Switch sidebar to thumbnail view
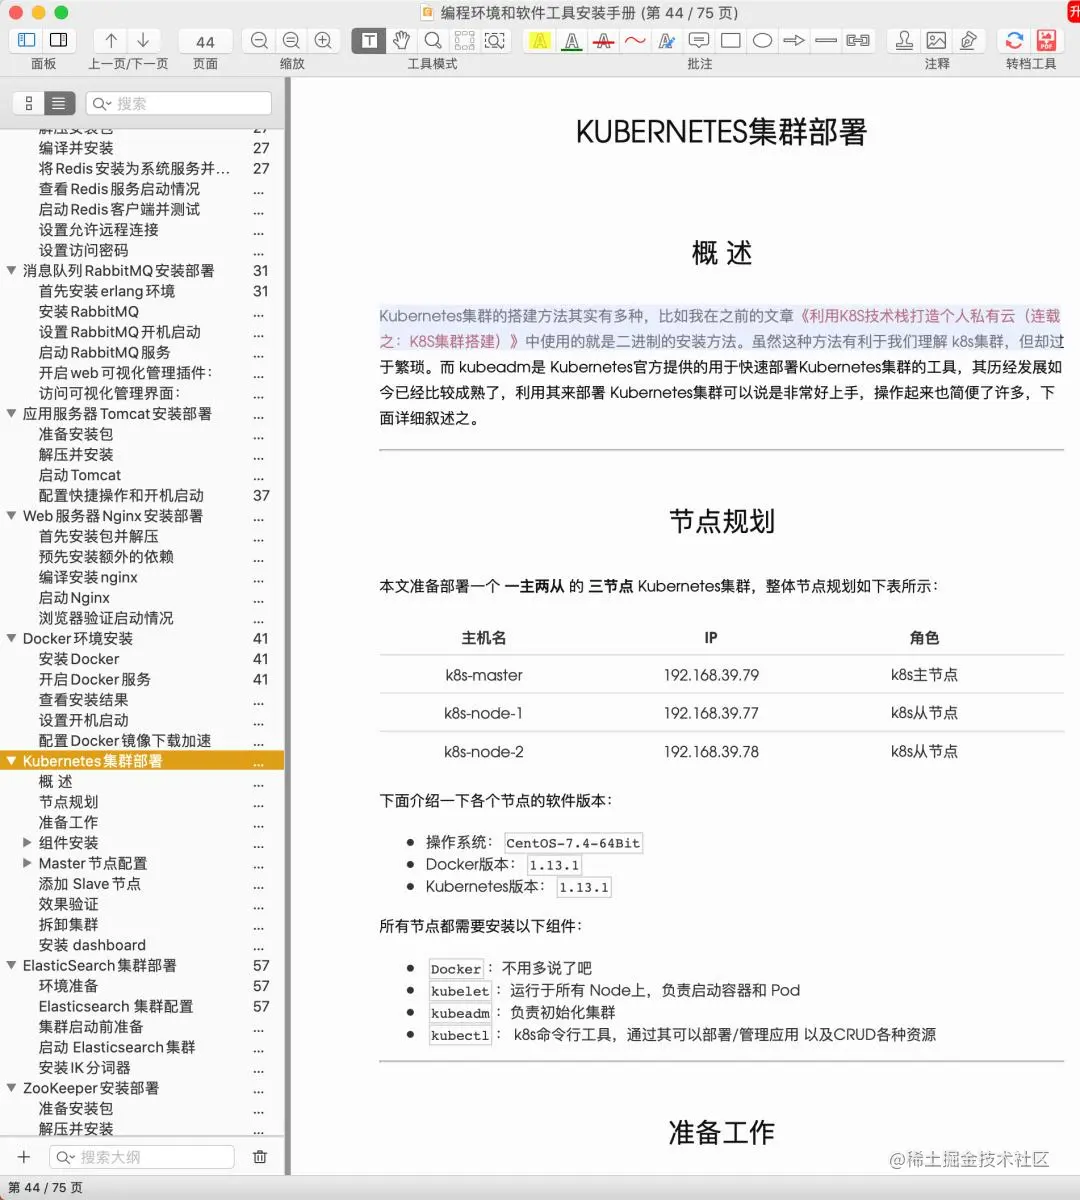Screen dimensions: 1080x1200 pyautogui.click(x=28, y=103)
